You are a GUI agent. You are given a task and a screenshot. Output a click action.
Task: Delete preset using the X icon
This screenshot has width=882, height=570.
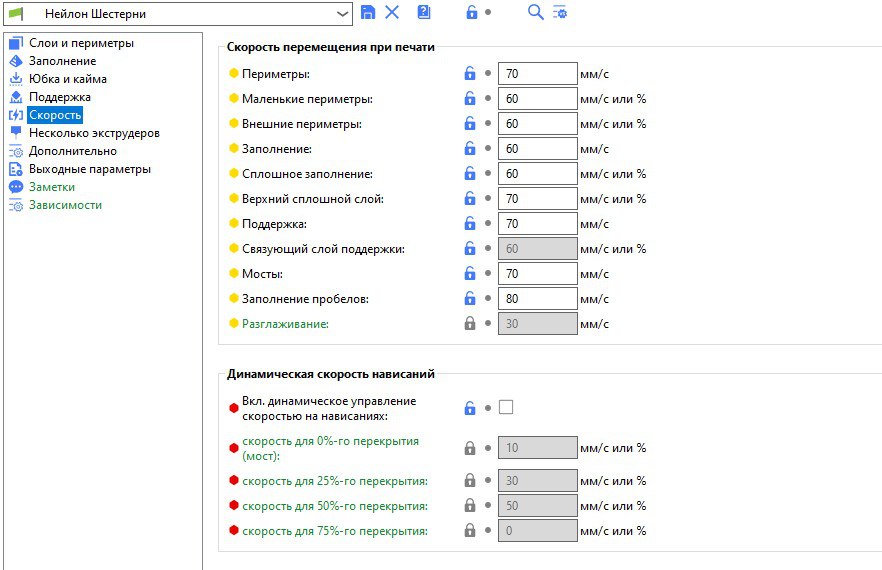point(392,12)
